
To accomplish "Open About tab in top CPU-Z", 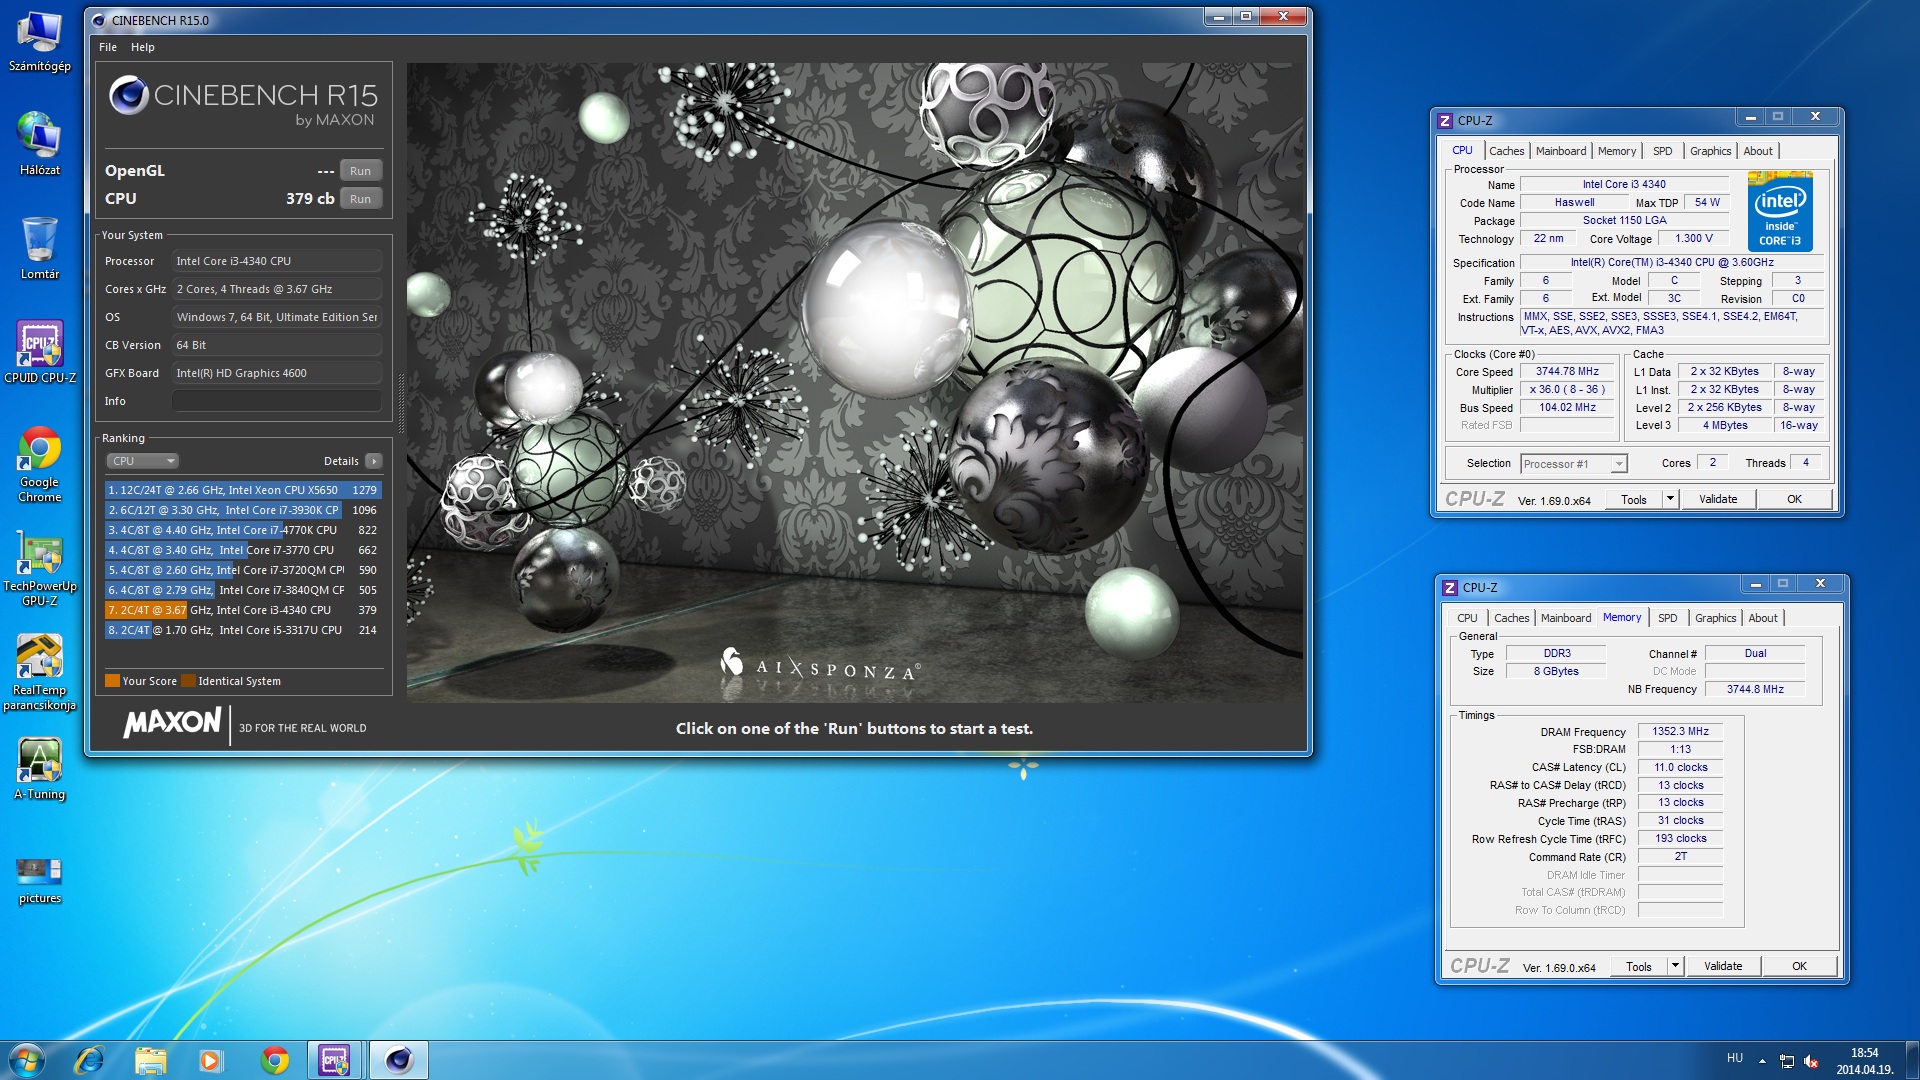I will pyautogui.click(x=1758, y=151).
